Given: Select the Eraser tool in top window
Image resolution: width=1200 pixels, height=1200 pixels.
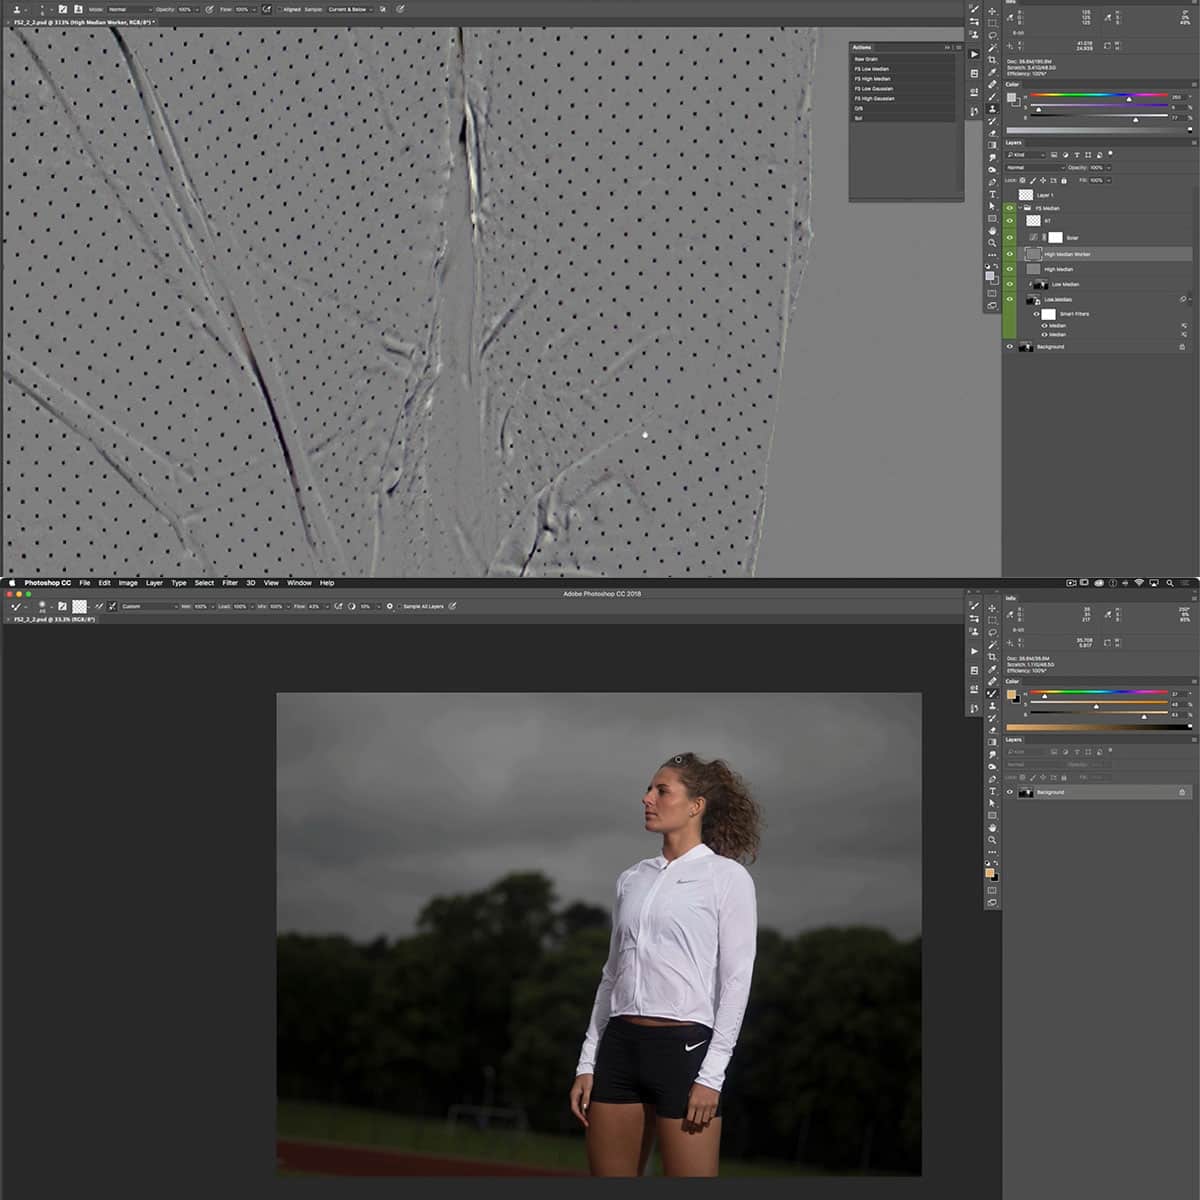Looking at the screenshot, I should pyautogui.click(x=992, y=133).
